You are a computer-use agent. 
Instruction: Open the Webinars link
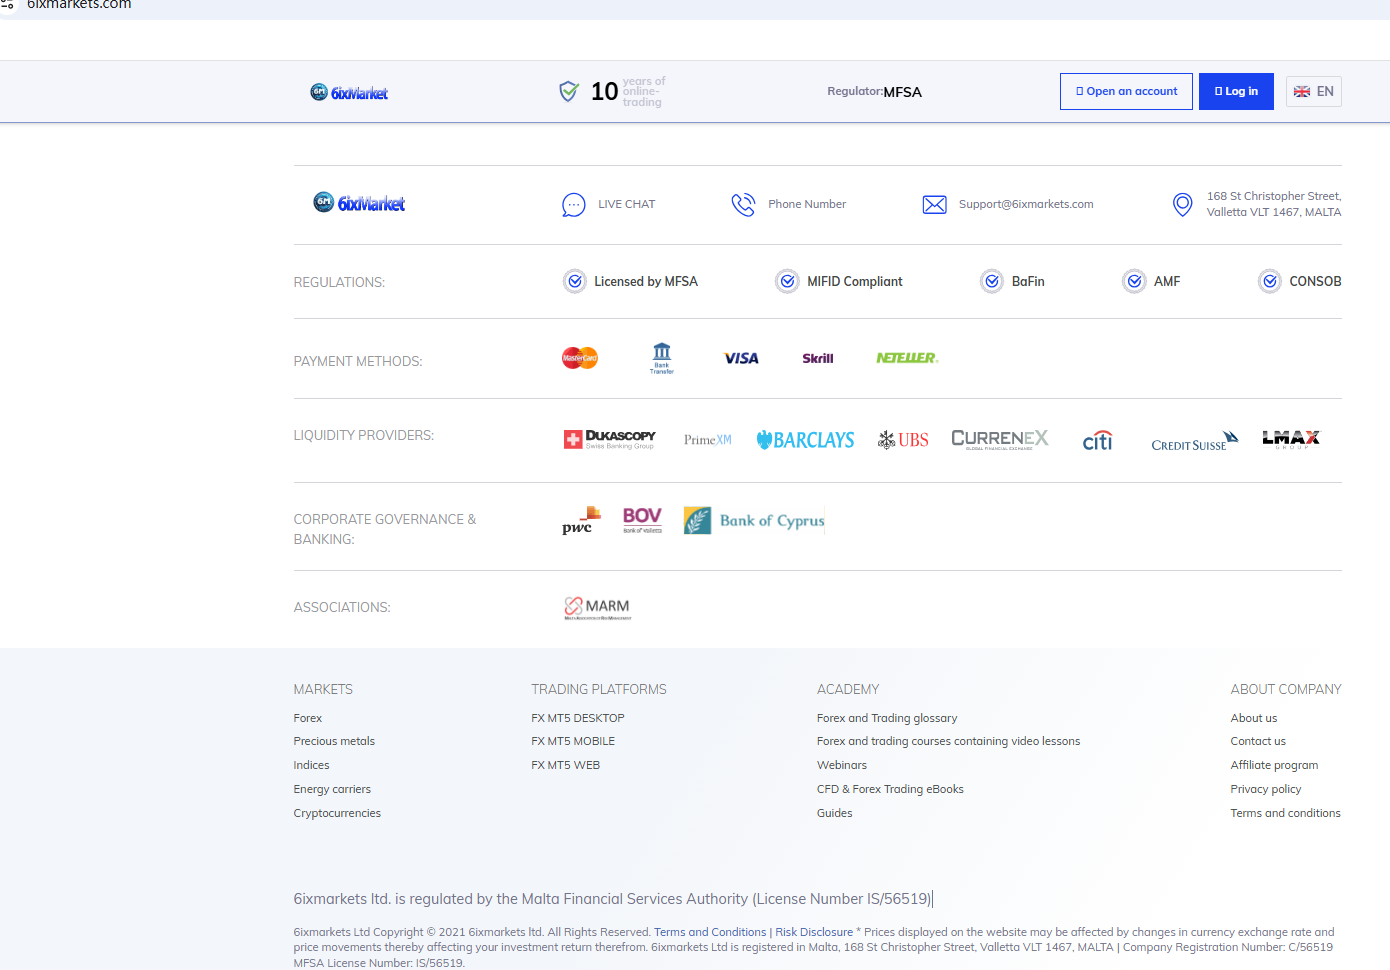[x=842, y=765]
